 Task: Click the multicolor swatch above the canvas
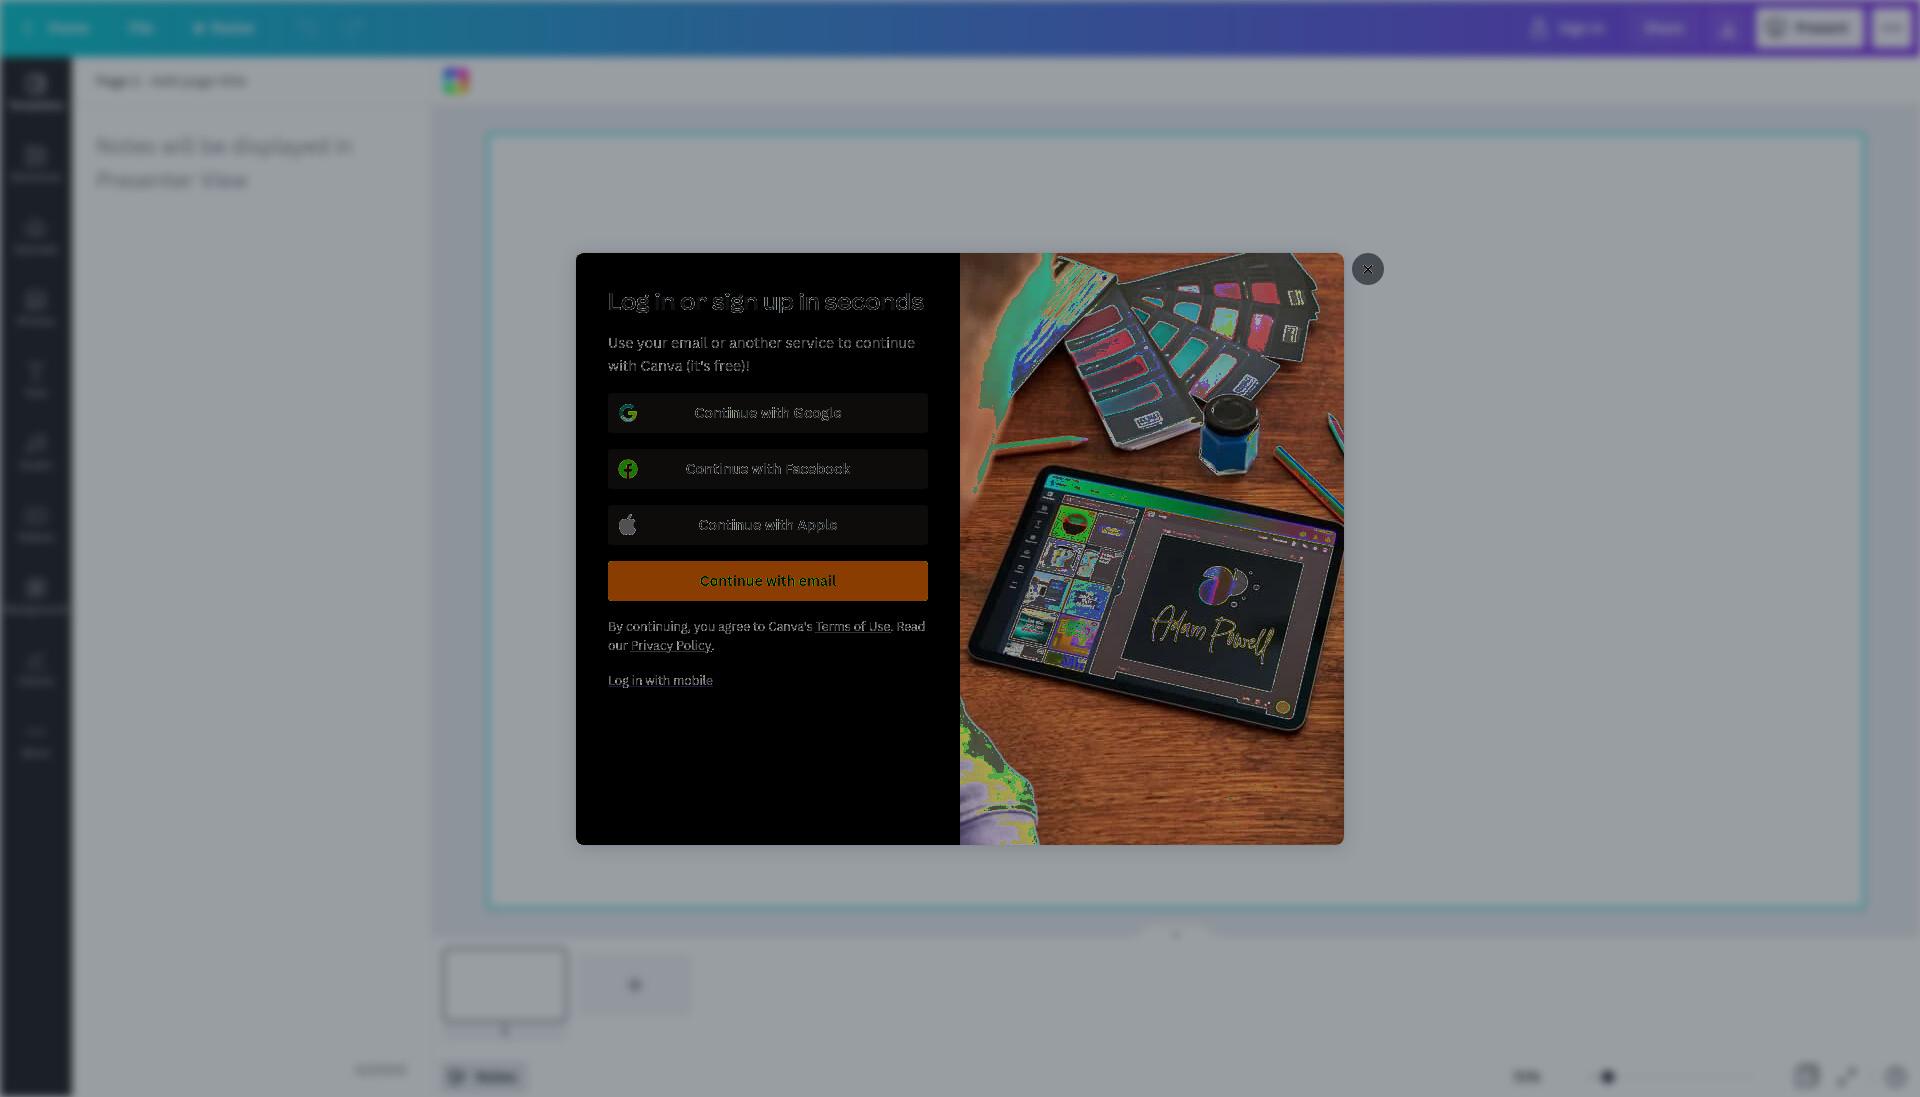point(456,81)
